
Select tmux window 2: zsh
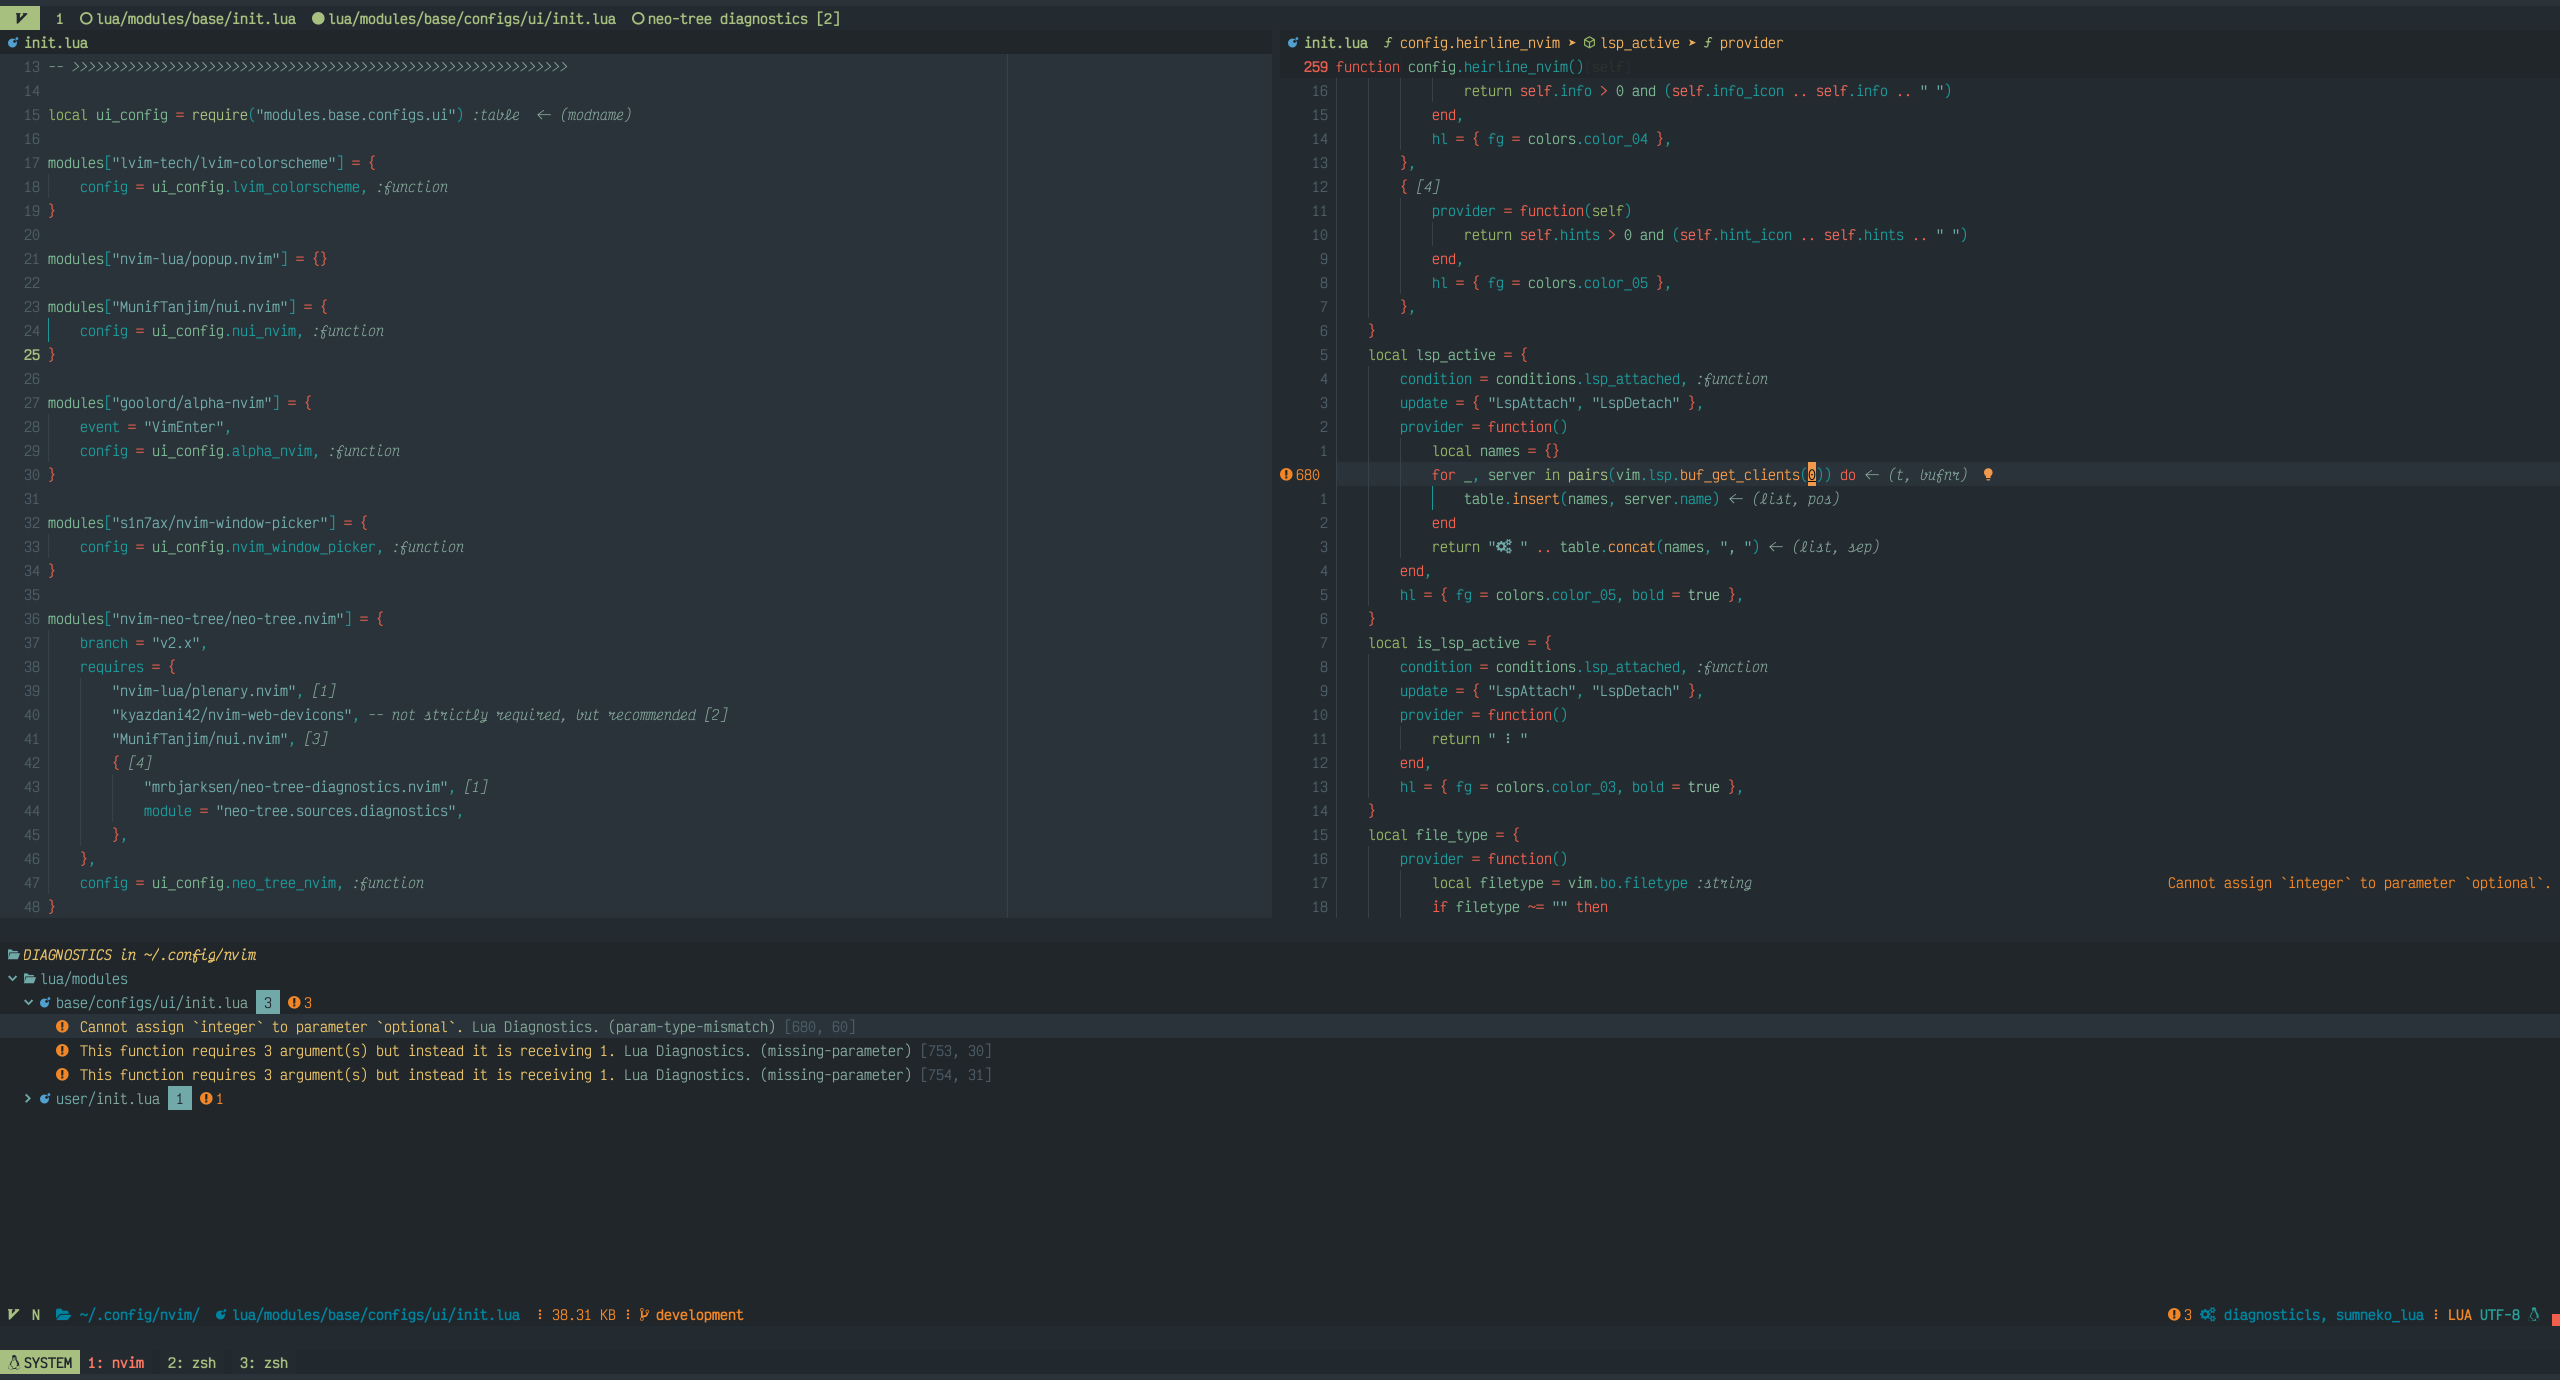point(191,1363)
